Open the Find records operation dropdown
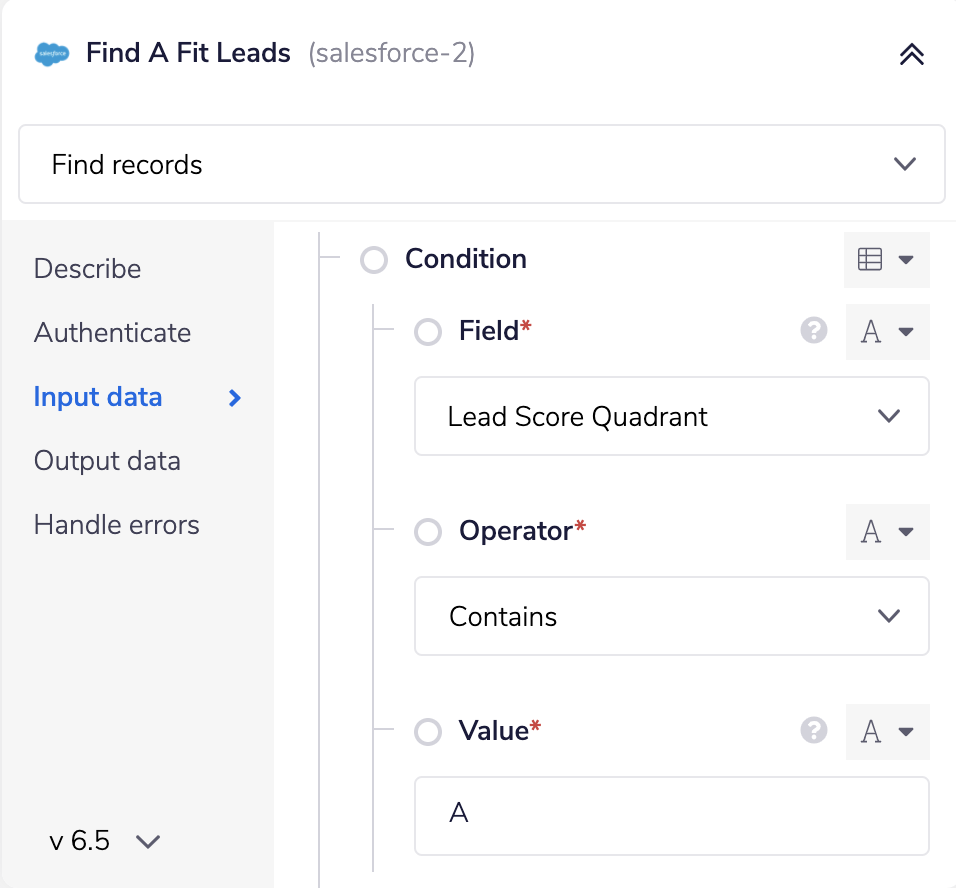 pos(482,164)
